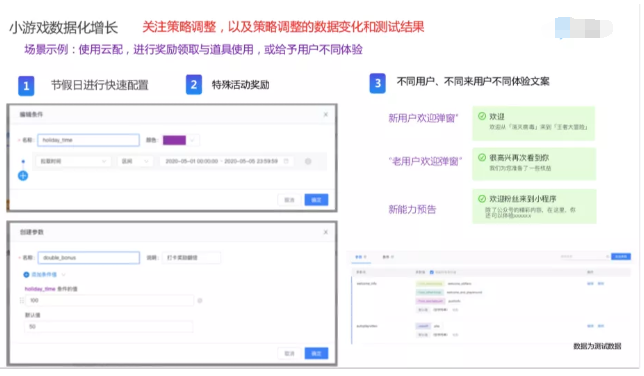This screenshot has height=376, width=644.
Task: Toggle the blue checkbox in parameter table header
Action: [x=432, y=272]
